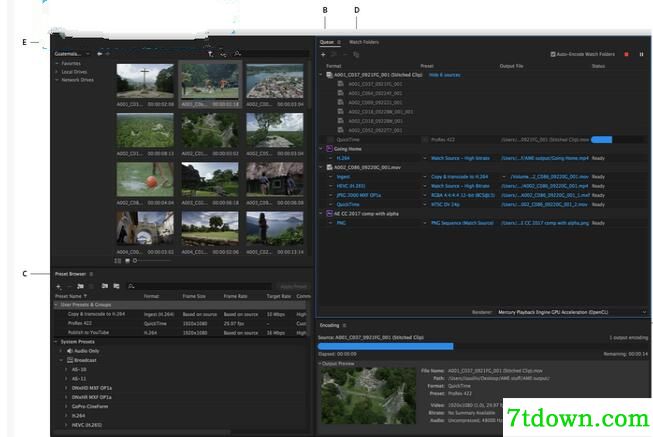Expand Local Drives in Media Browser
653x437 pixels.
tap(57, 72)
